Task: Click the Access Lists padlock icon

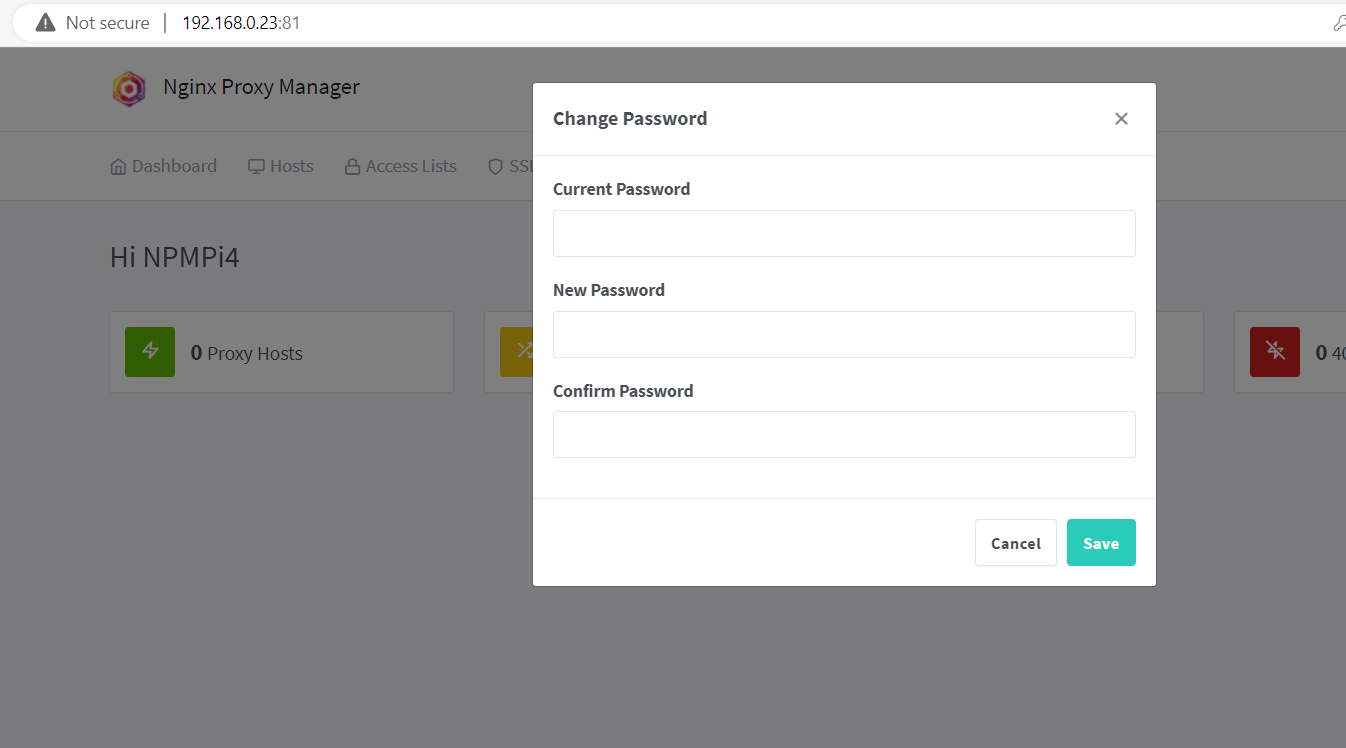Action: pos(352,165)
